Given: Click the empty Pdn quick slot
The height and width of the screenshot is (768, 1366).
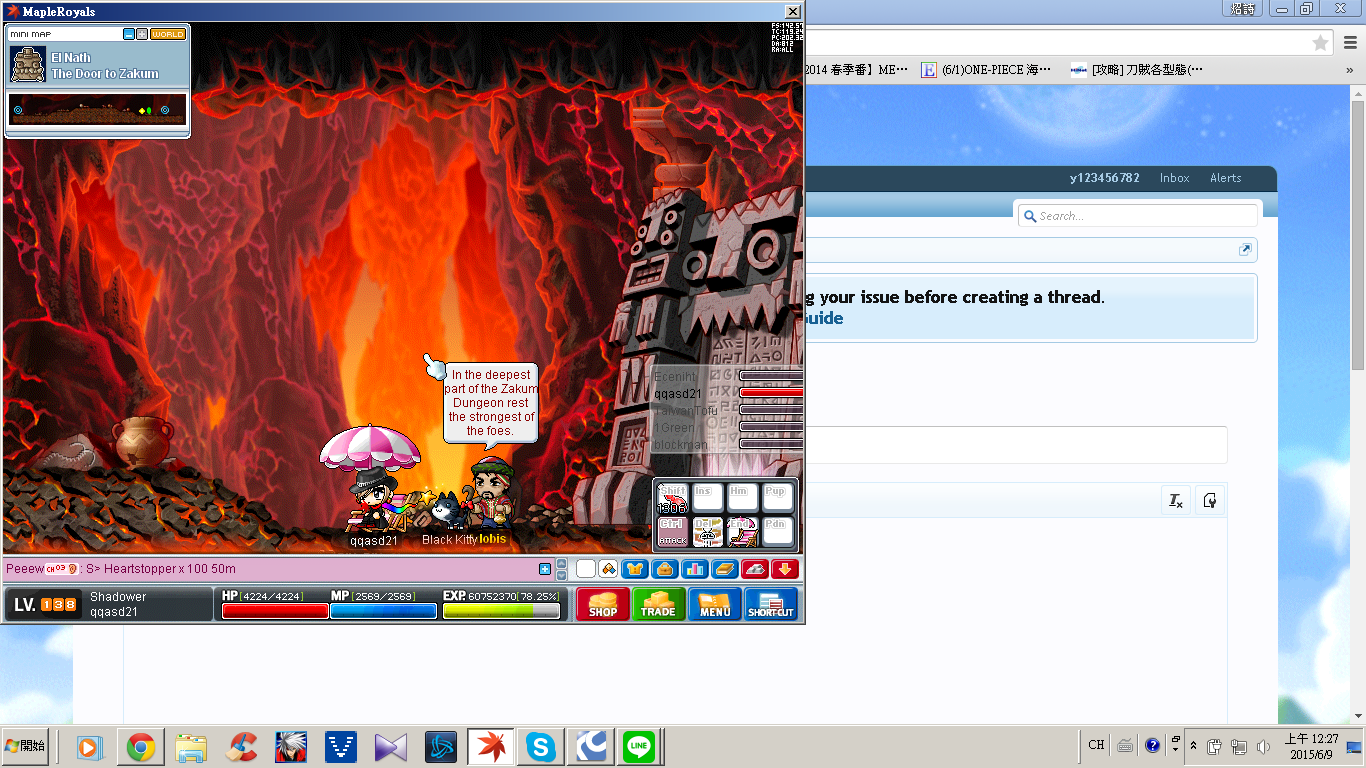Looking at the screenshot, I should coord(778,532).
